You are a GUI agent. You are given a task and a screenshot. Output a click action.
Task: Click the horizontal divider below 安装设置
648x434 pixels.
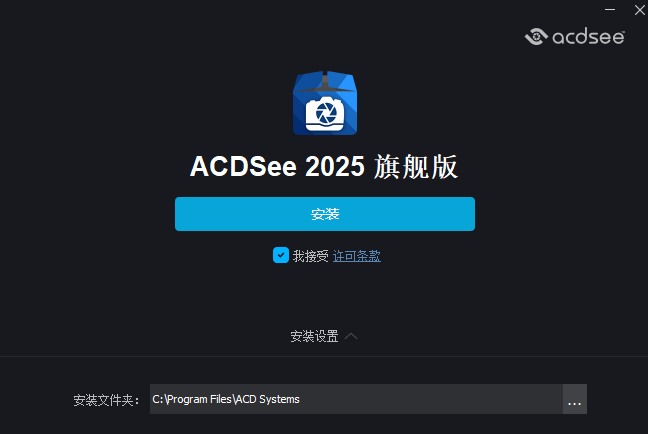click(x=324, y=356)
